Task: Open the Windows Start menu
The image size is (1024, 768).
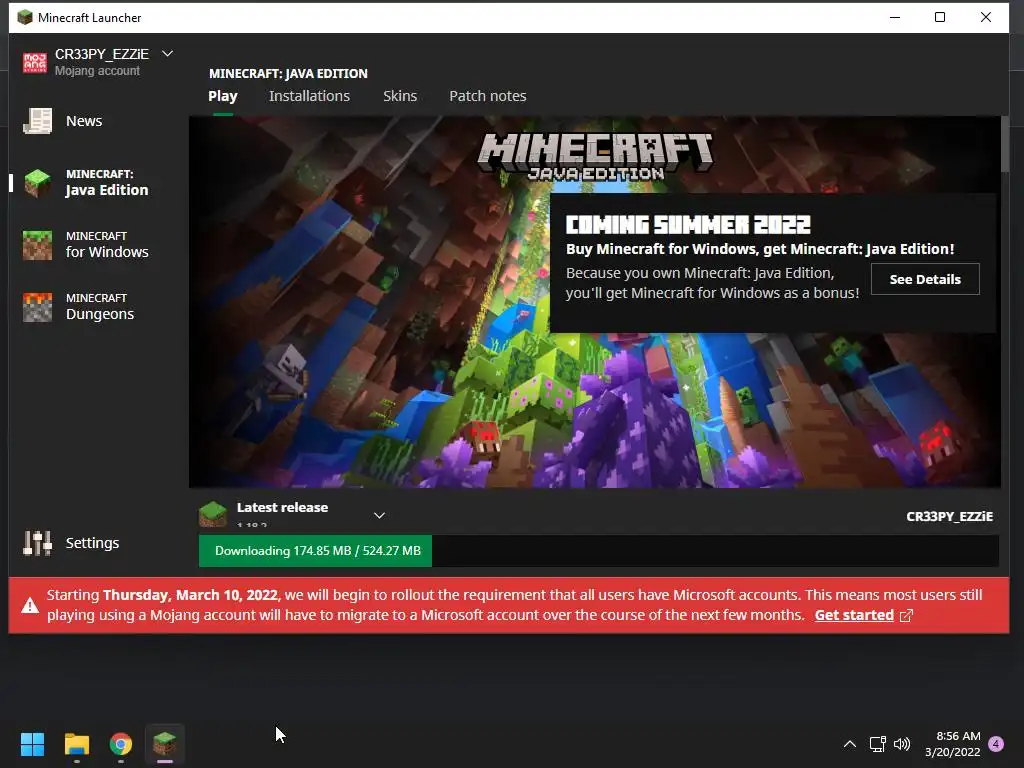Action: click(32, 744)
